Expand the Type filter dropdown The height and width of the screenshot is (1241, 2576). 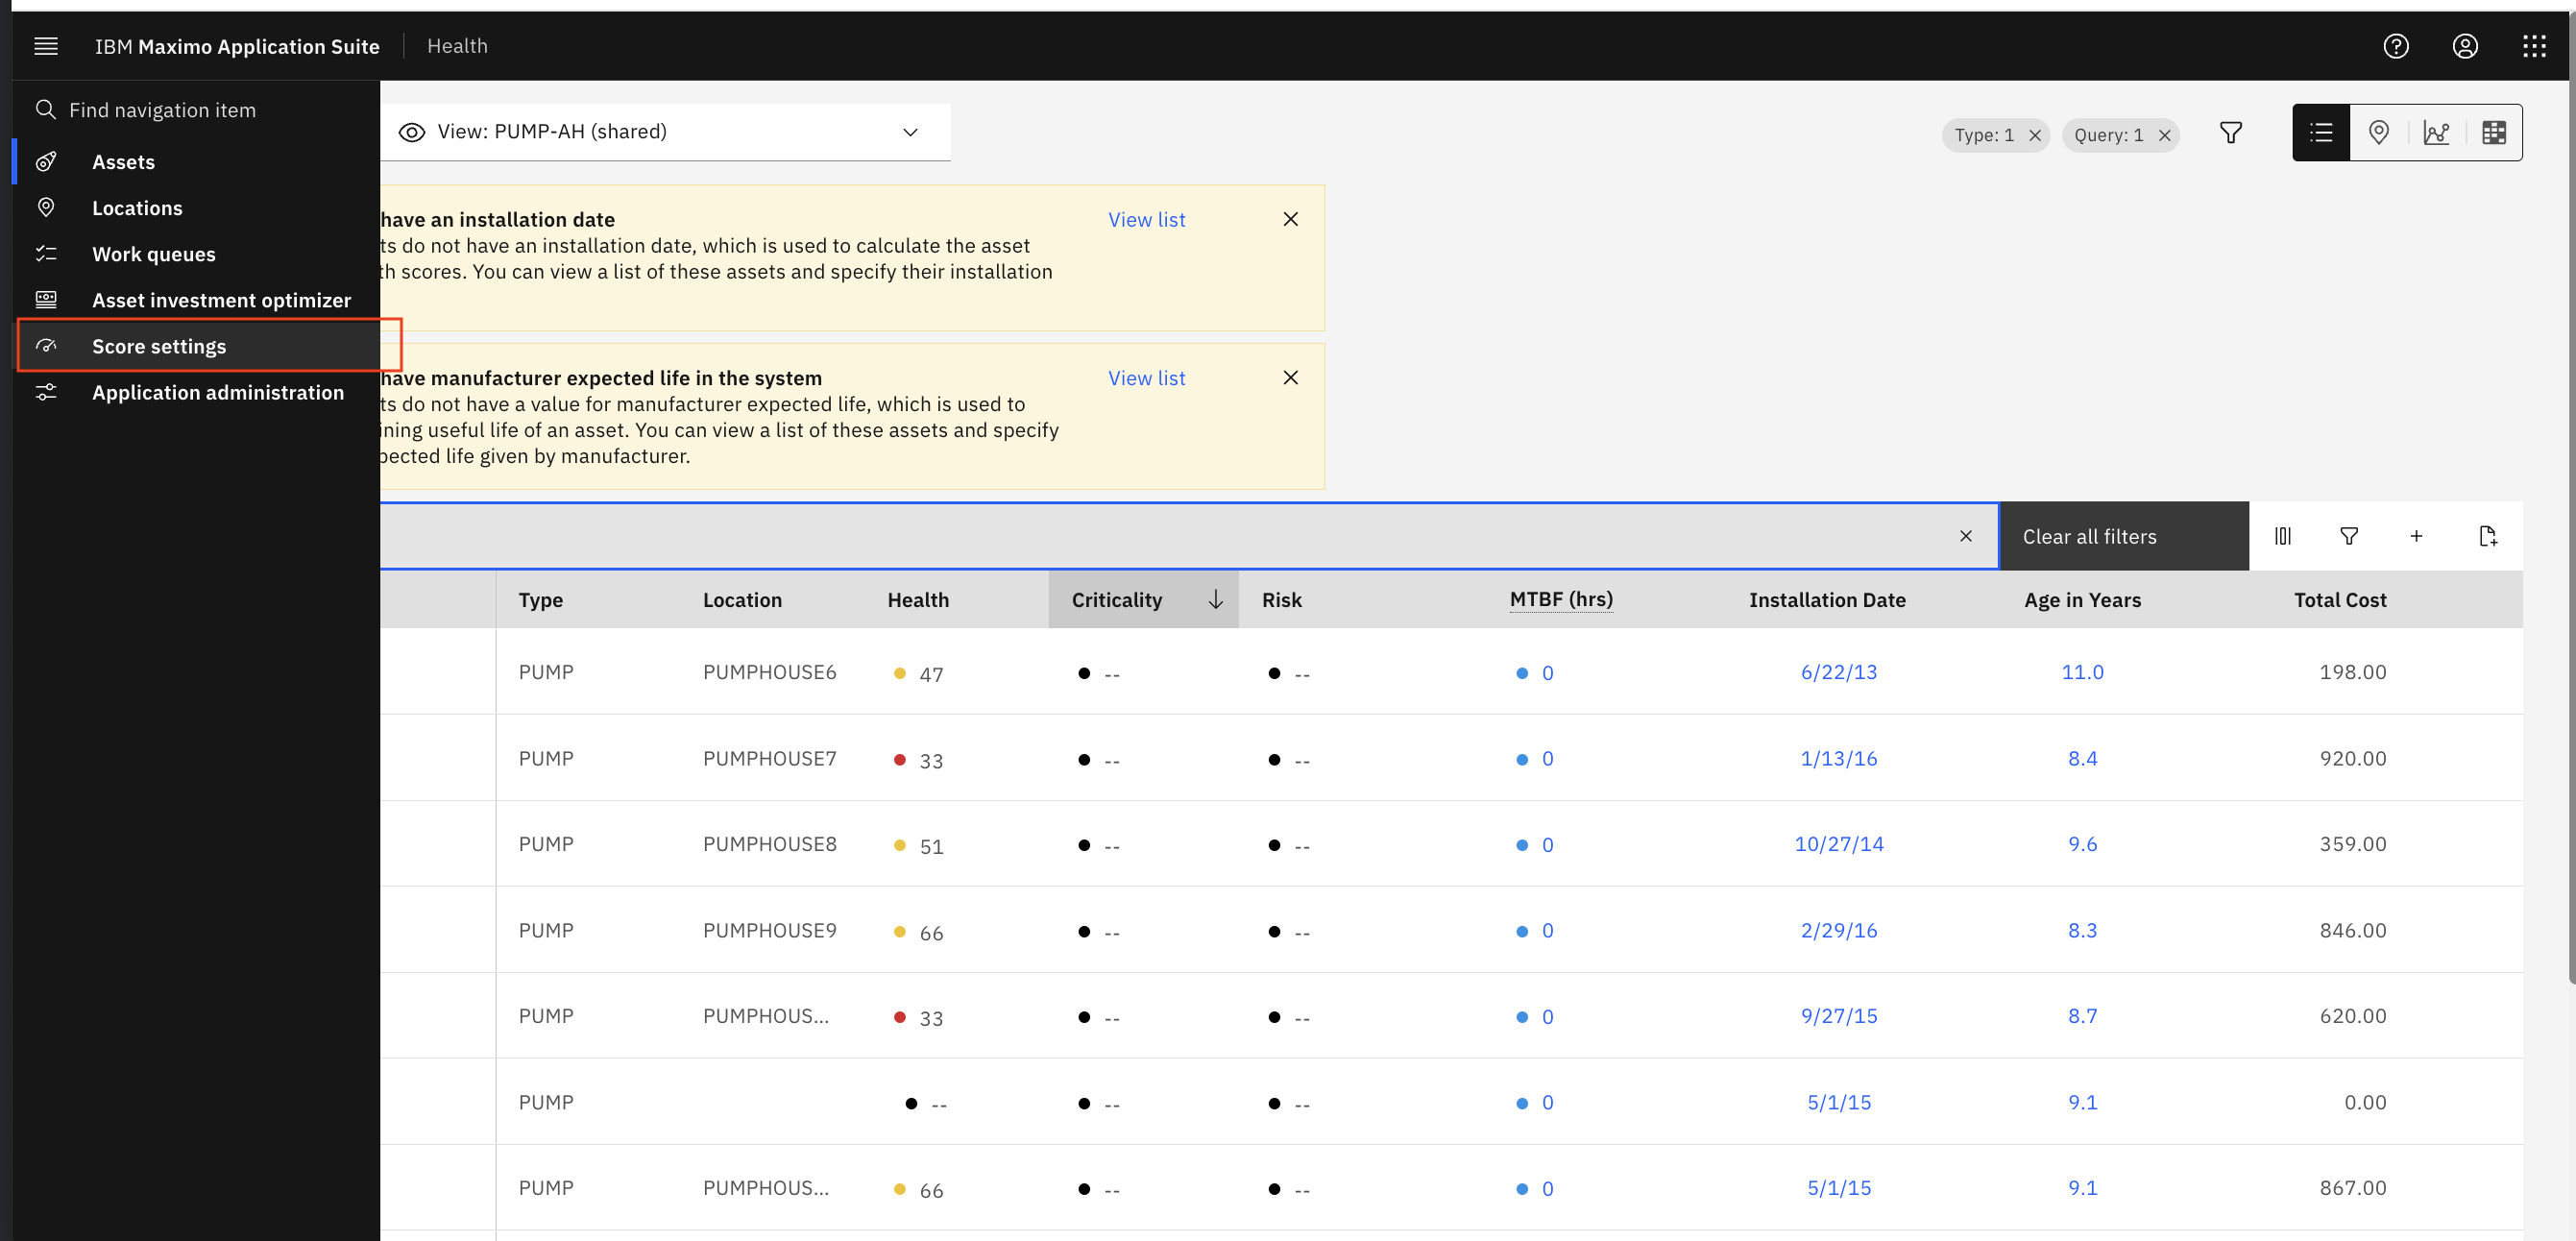(1978, 132)
